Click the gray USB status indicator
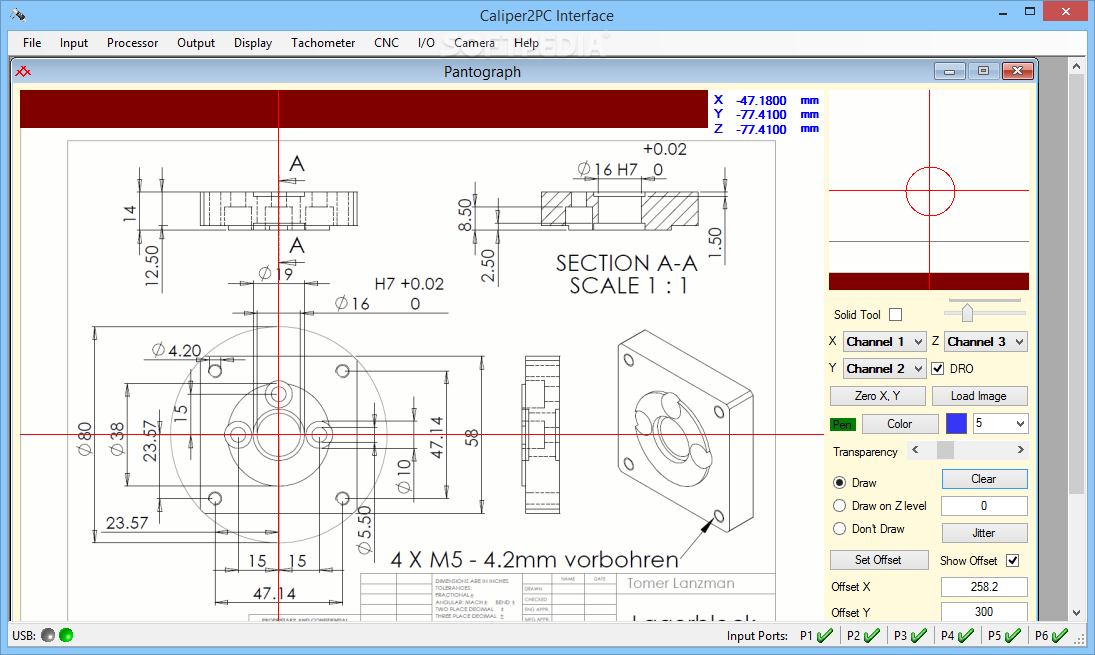This screenshot has width=1095, height=655. coord(48,635)
